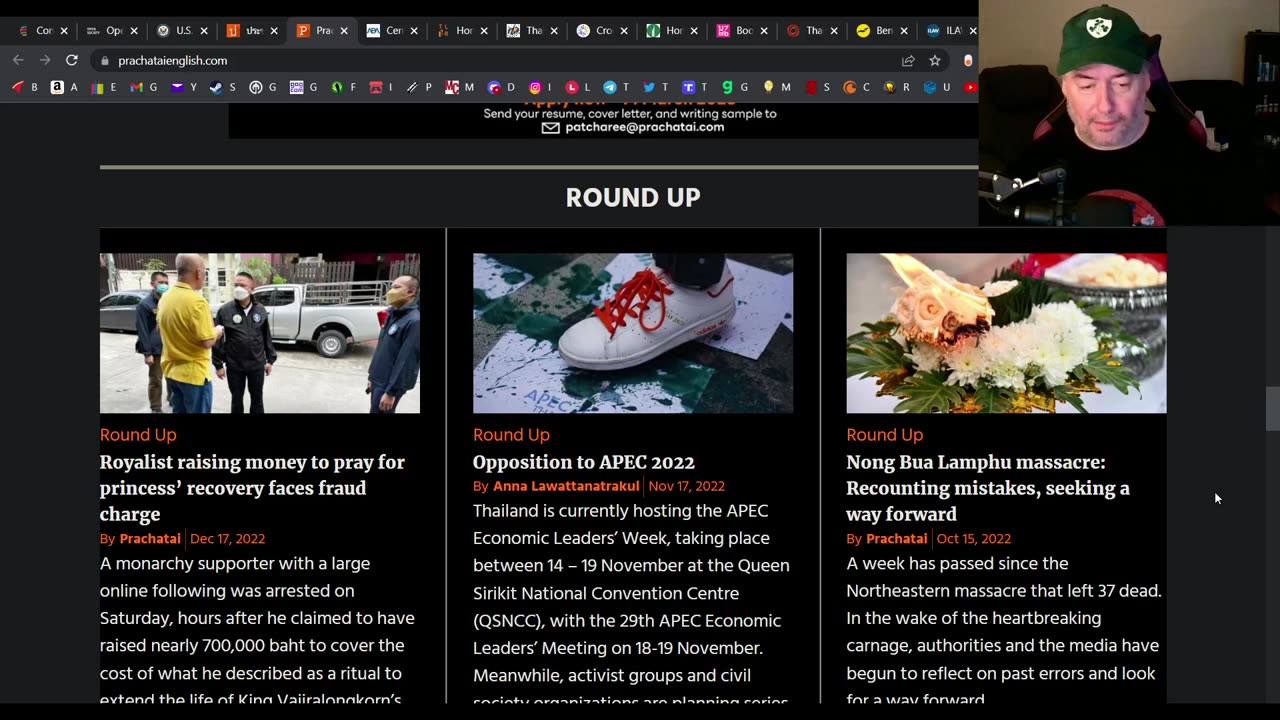Bookmark this page with the star icon
The height and width of the screenshot is (720, 1280).
(935, 60)
